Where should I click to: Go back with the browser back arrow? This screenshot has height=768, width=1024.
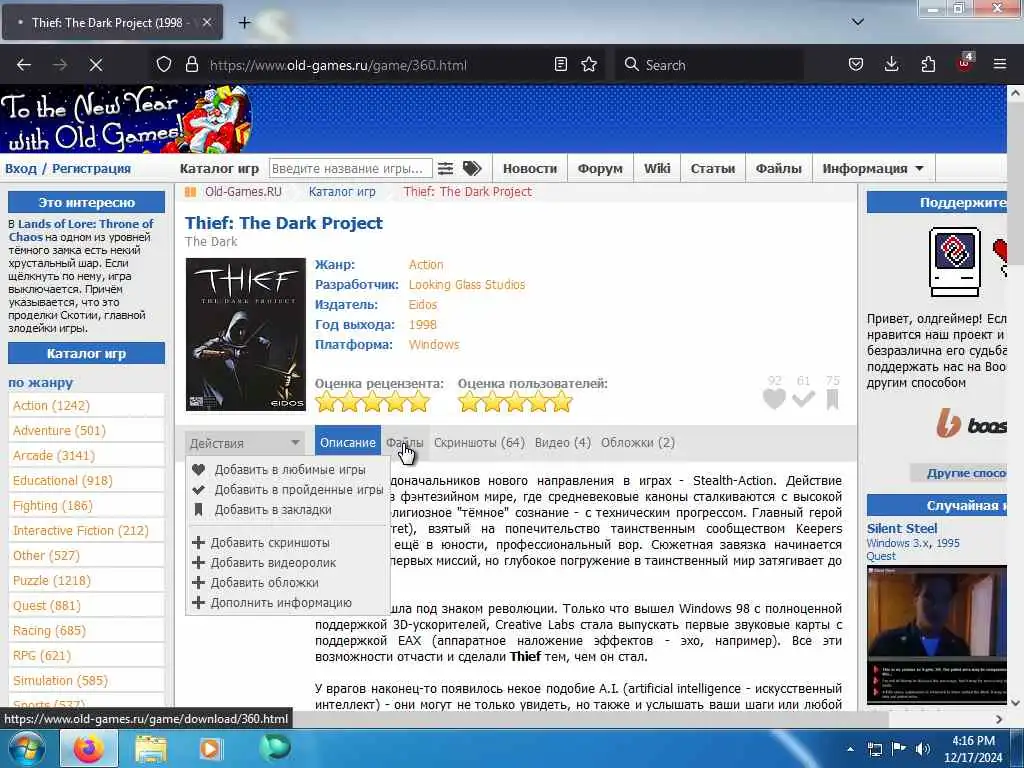click(x=24, y=65)
